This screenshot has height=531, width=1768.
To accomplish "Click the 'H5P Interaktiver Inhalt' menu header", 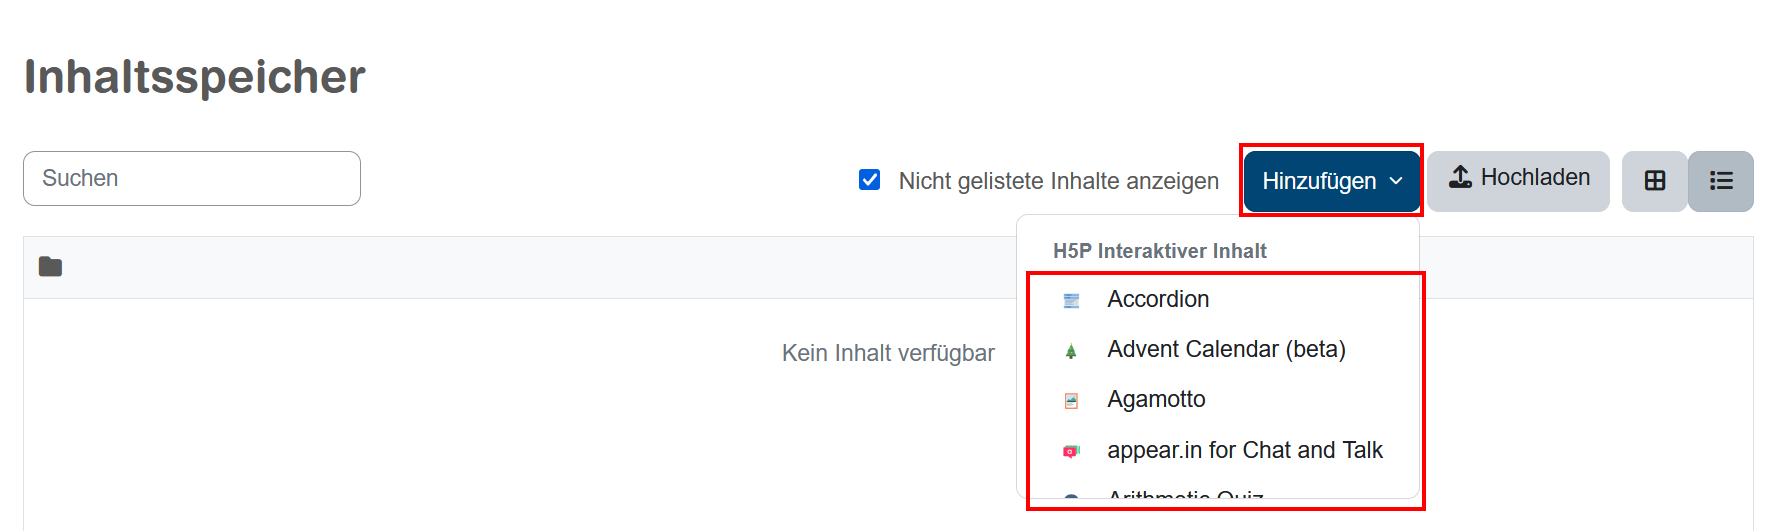I will (x=1159, y=251).
